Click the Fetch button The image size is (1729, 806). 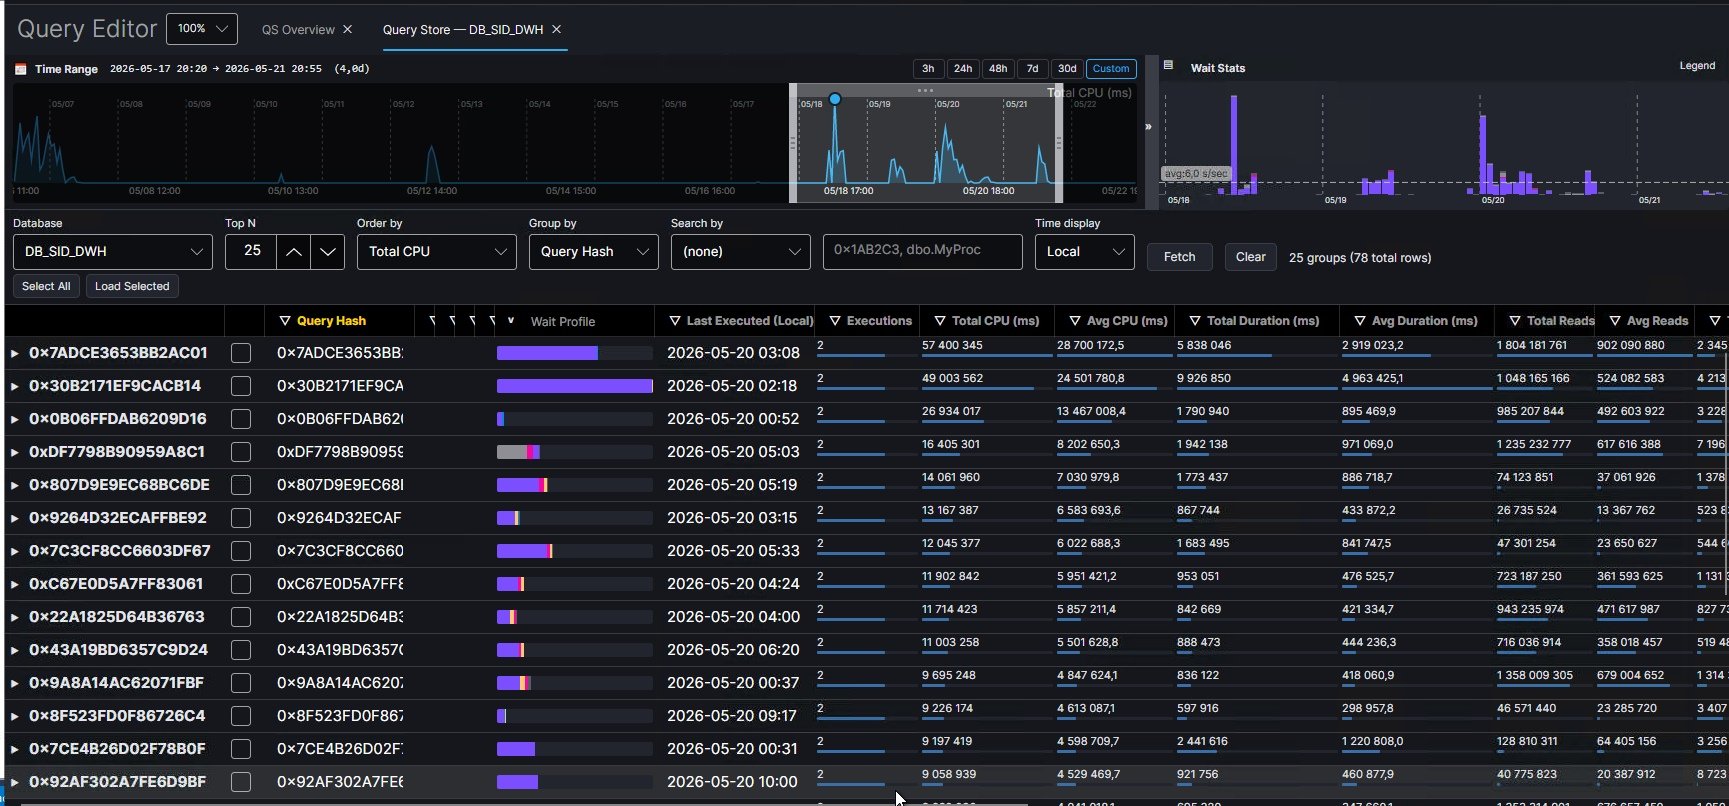click(x=1180, y=257)
